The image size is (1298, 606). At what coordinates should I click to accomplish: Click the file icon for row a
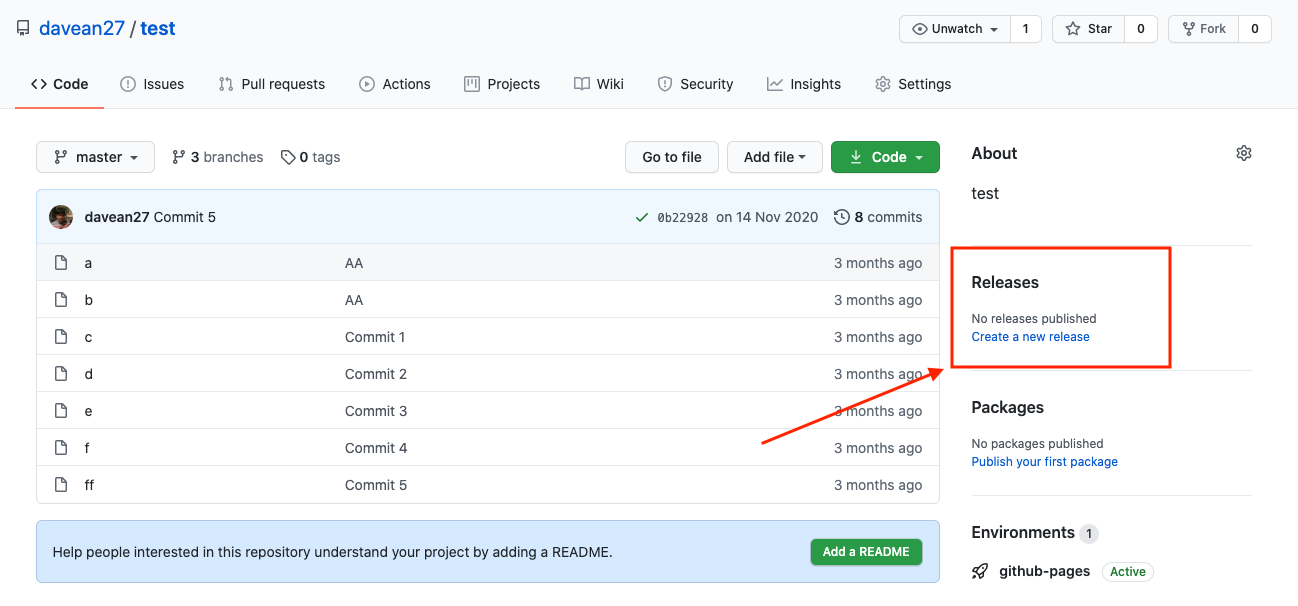61,263
